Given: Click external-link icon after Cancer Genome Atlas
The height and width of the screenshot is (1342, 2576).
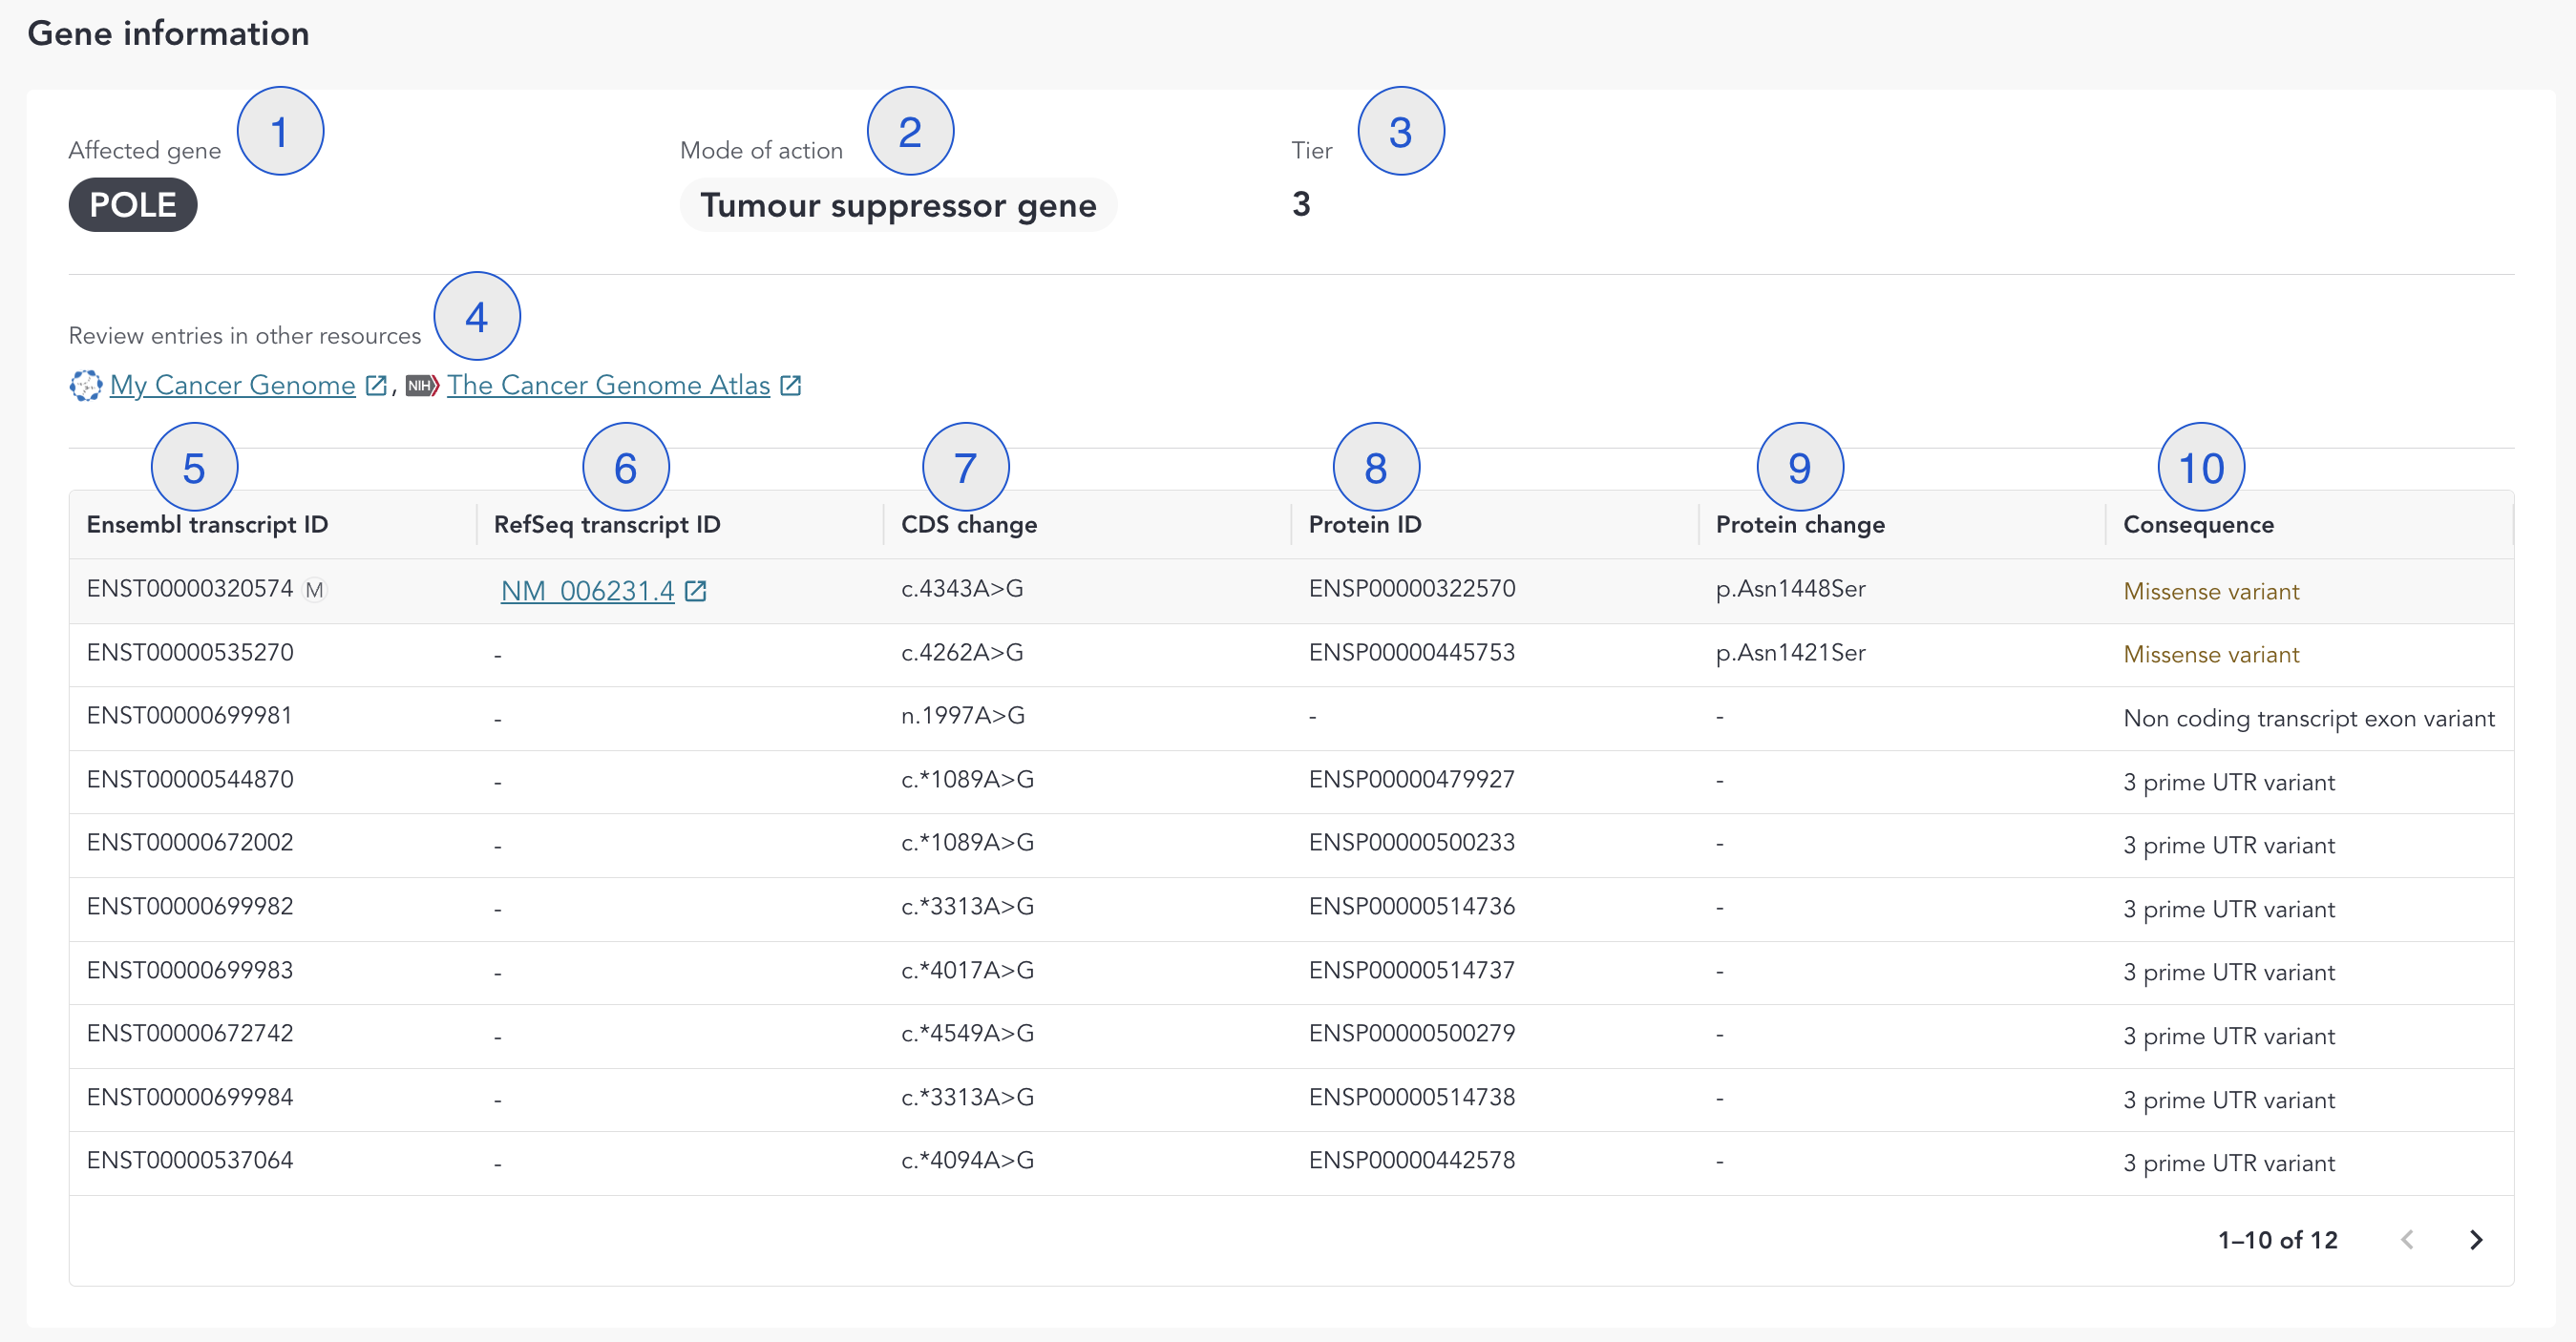Looking at the screenshot, I should point(790,385).
